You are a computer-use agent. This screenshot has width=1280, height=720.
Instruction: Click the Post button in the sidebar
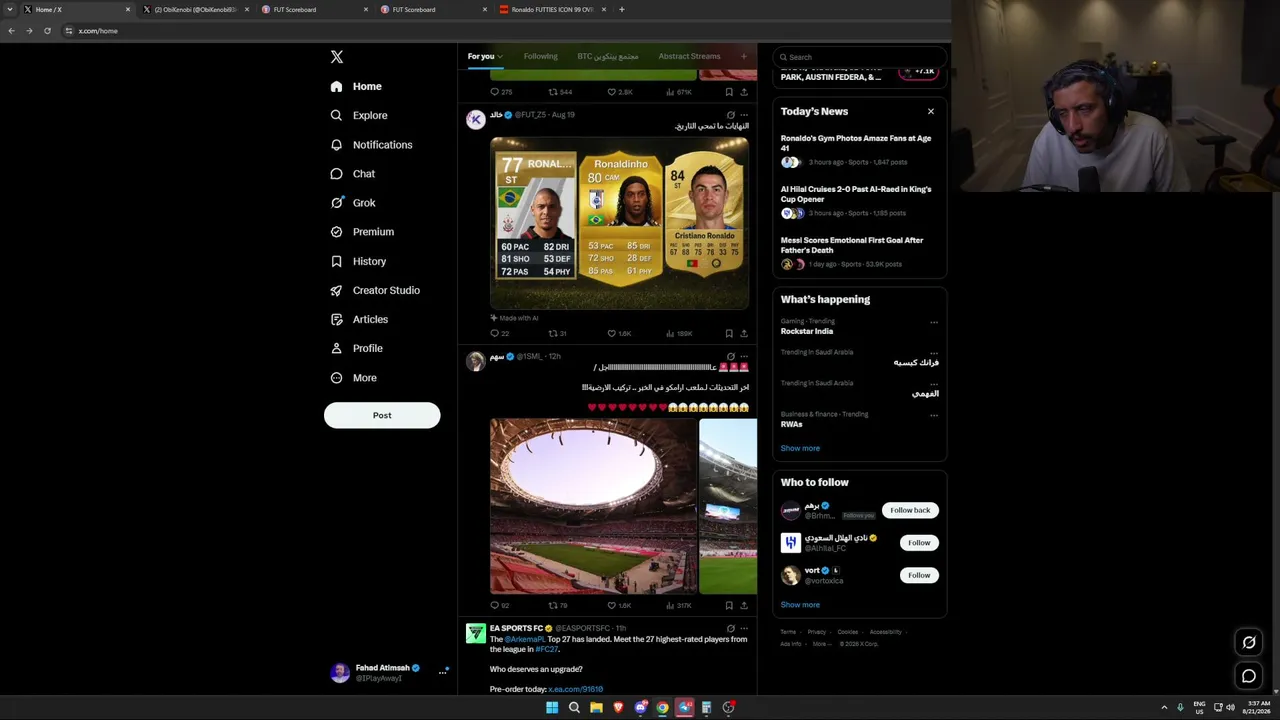[x=382, y=415]
